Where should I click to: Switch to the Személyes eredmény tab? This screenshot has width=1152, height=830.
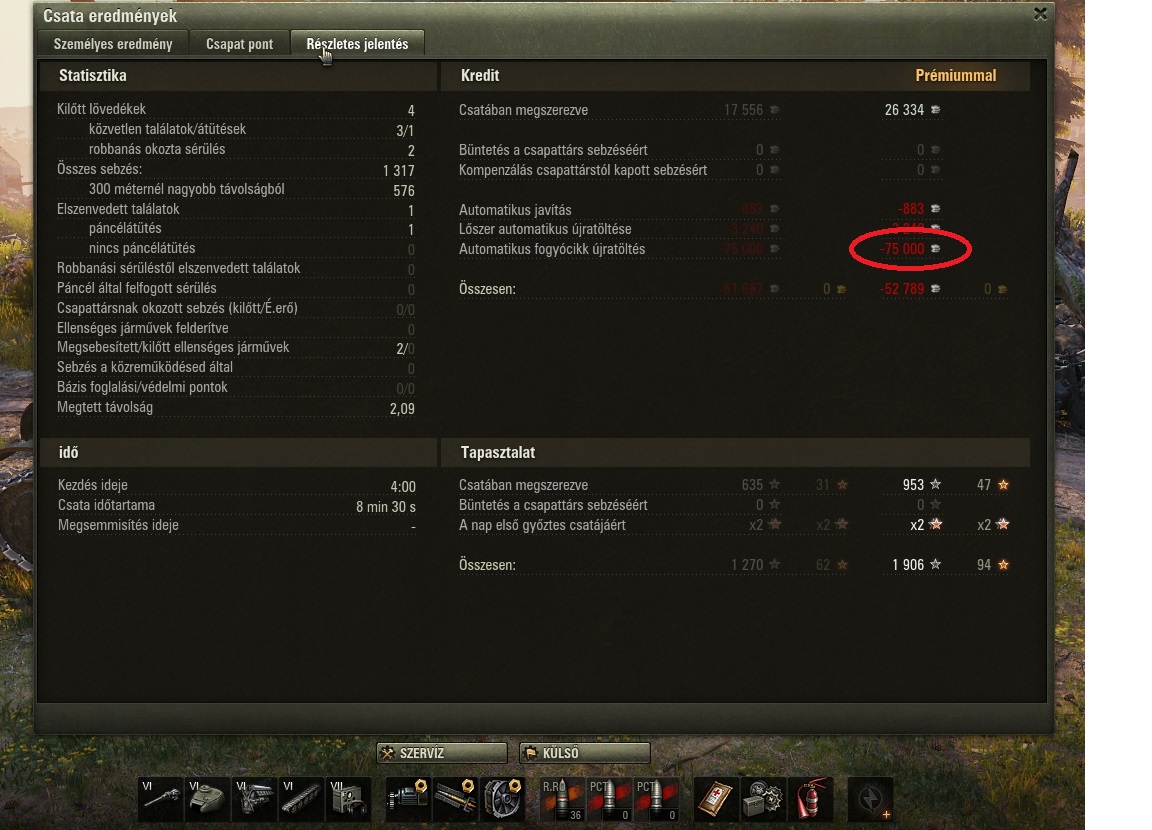coord(112,44)
